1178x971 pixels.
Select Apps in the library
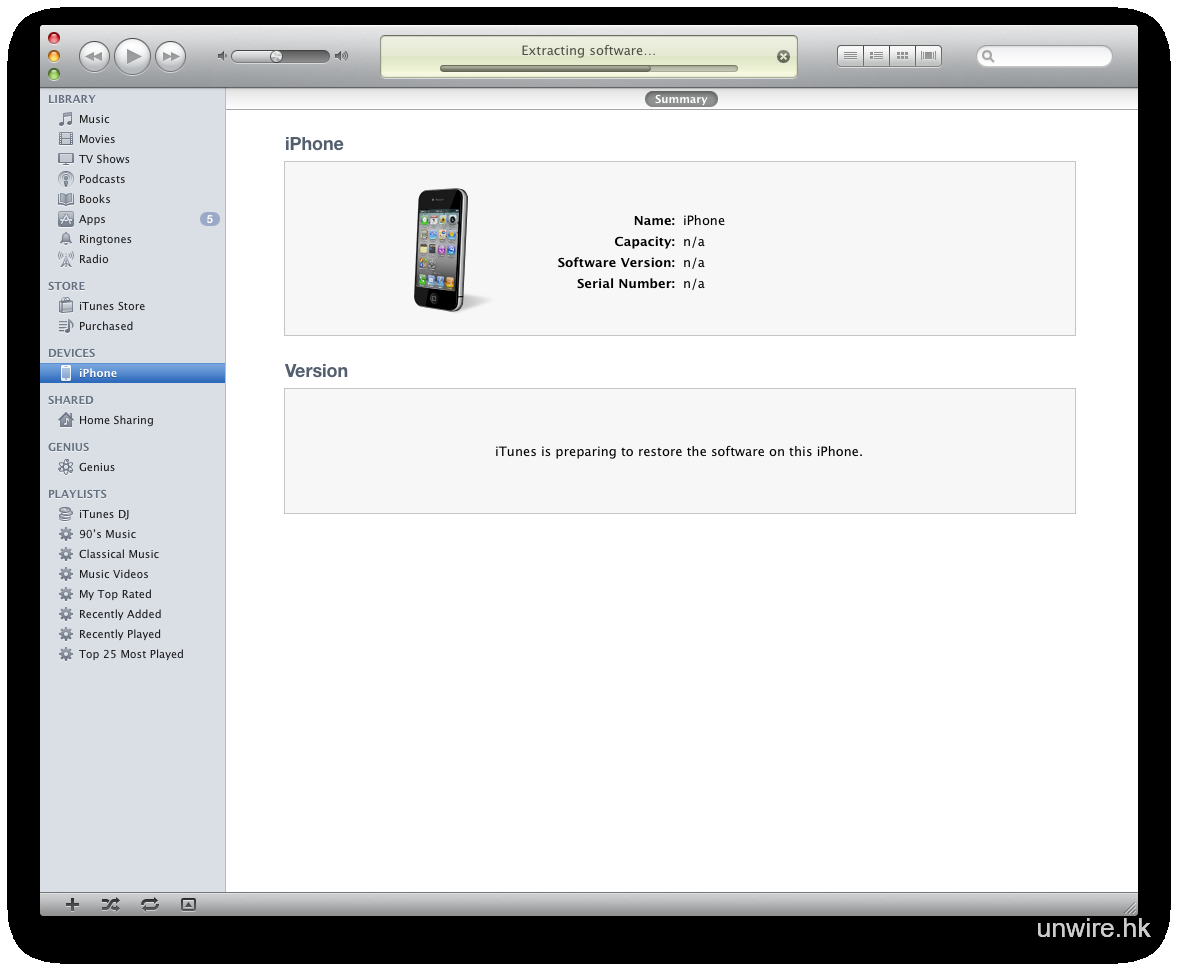92,219
